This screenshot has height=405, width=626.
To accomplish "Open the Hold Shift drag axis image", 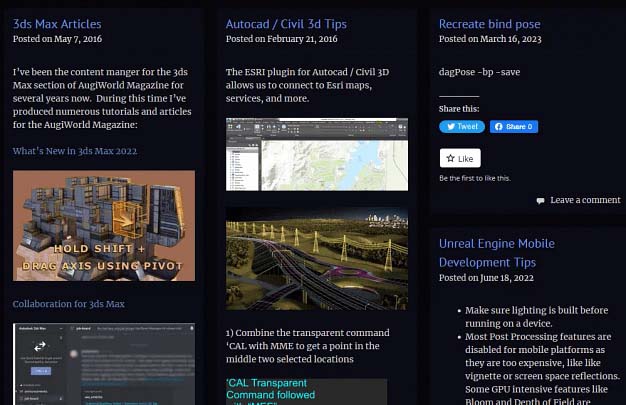I will point(104,226).
